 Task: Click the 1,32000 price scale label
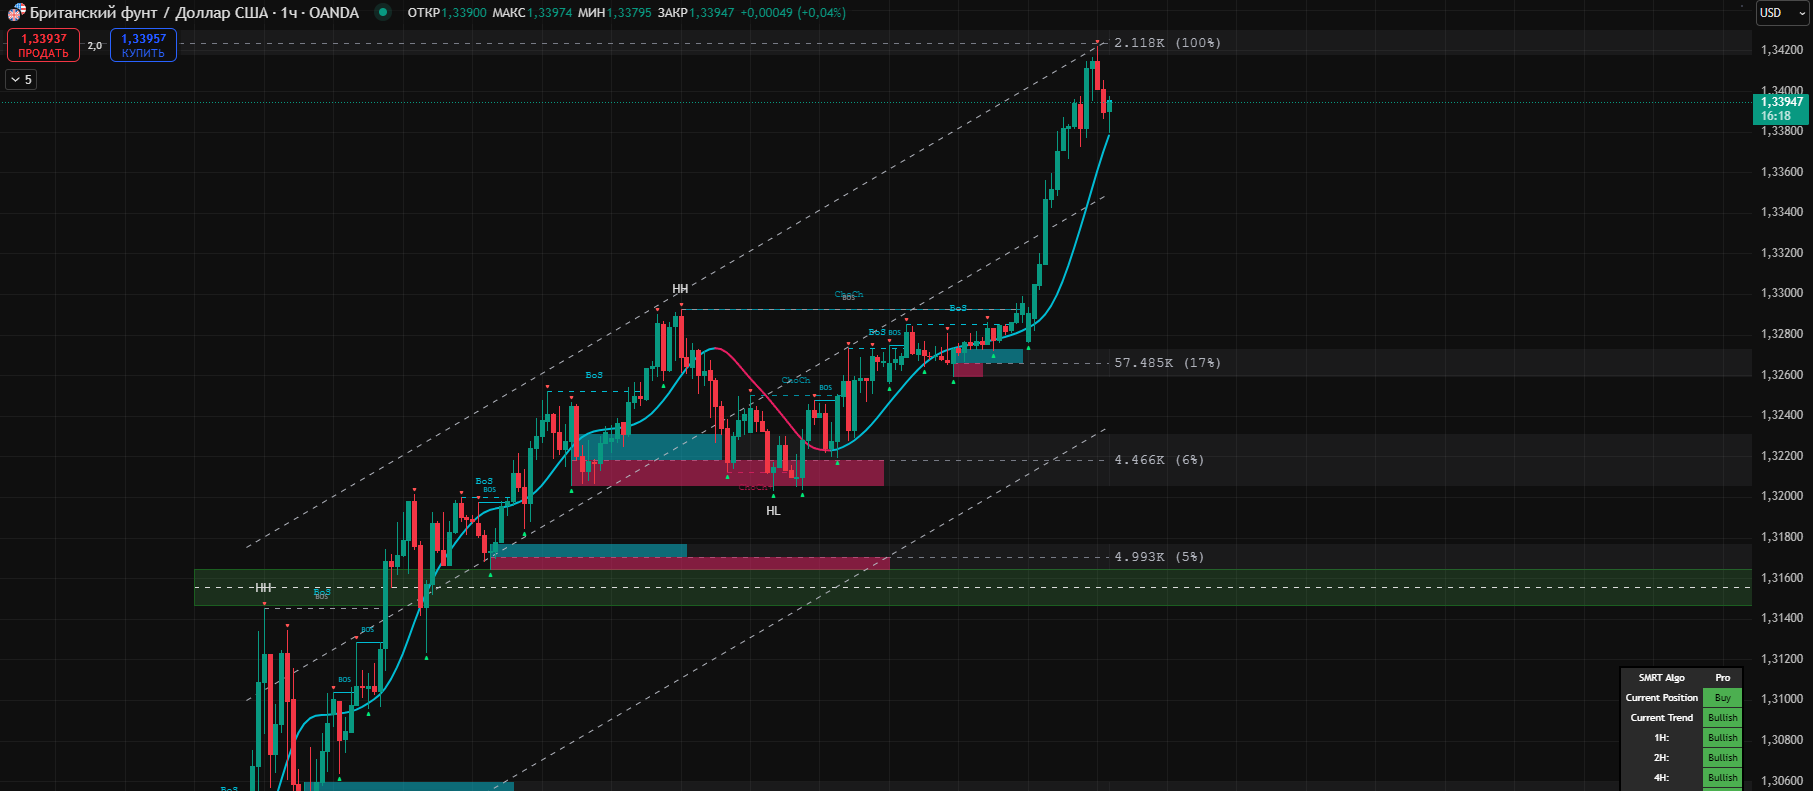click(1781, 496)
